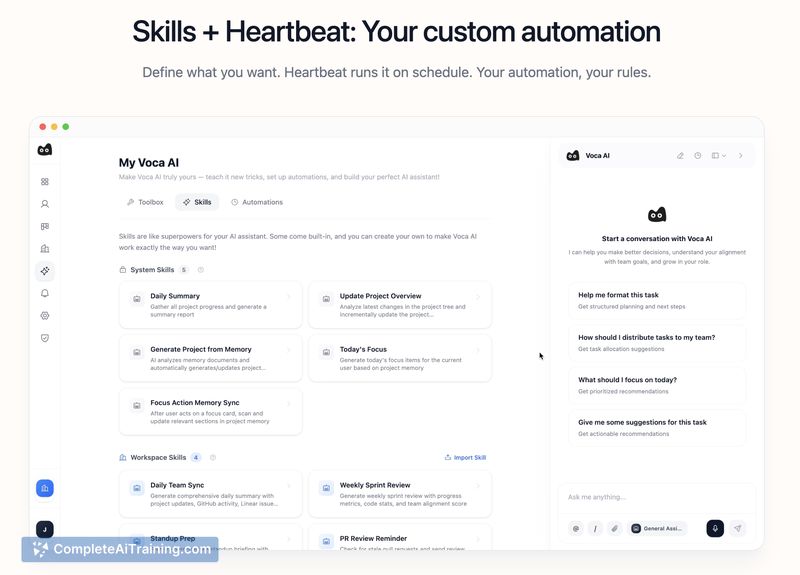Select 'How should I distribute tasks' suggestion
Viewport: 800px width, 575px height.
point(657,343)
